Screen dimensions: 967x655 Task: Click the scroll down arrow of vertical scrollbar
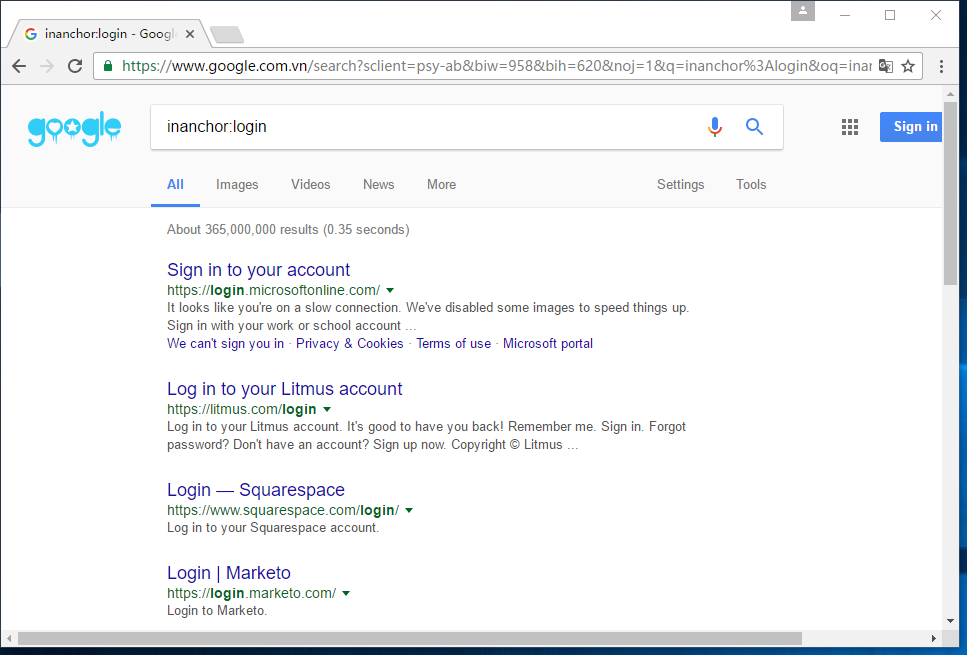(950, 621)
